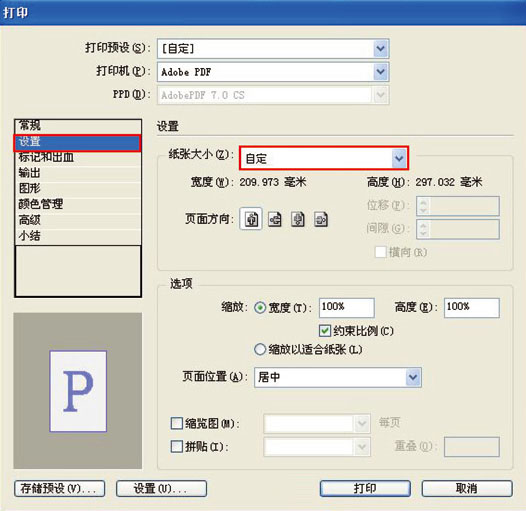Select portrait page orientation icon
Image resolution: width=526 pixels, height=511 pixels.
click(x=251, y=219)
